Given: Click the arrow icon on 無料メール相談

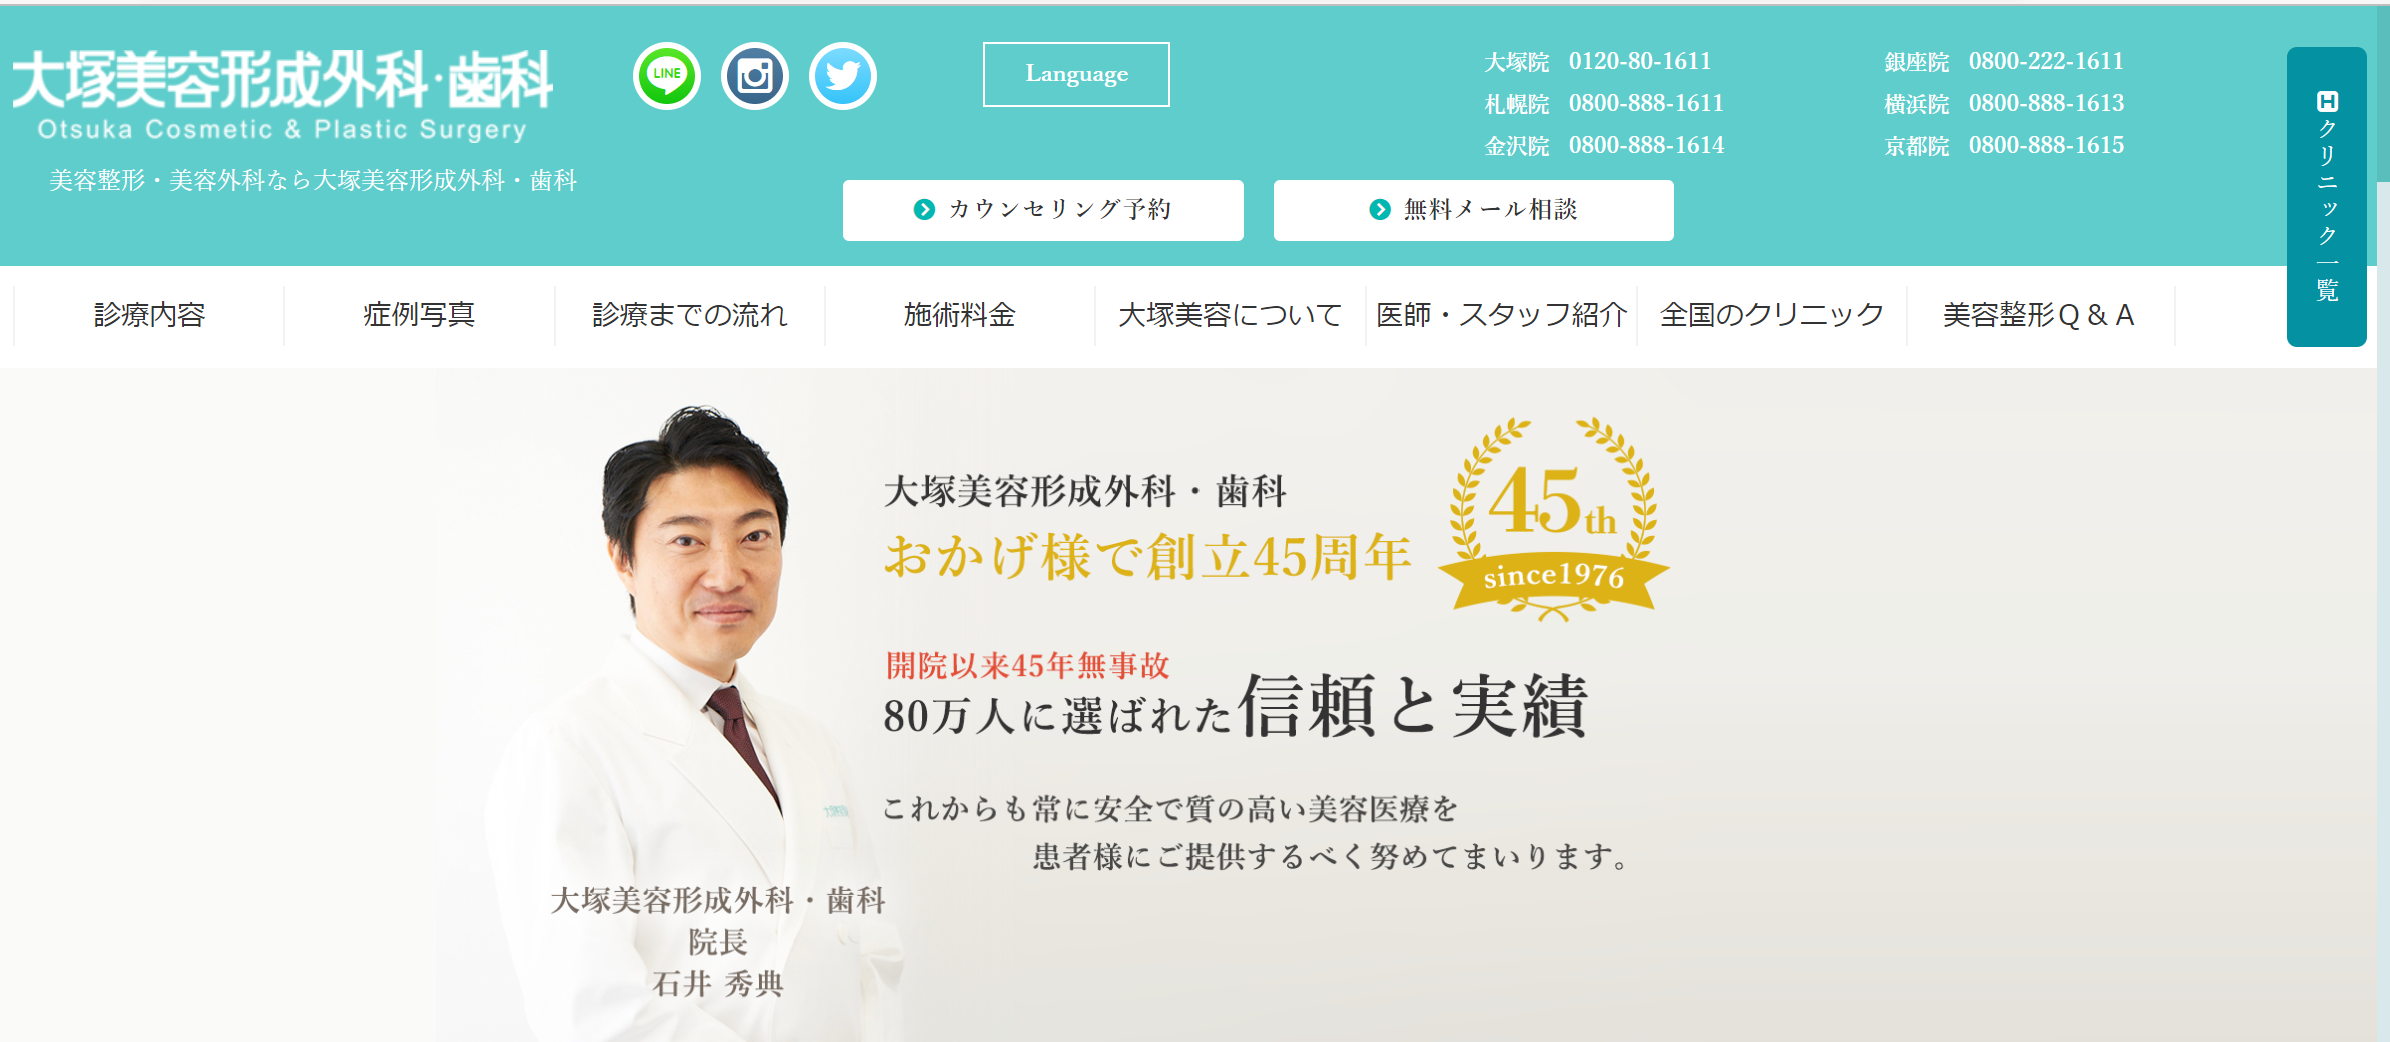Looking at the screenshot, I should [1380, 210].
